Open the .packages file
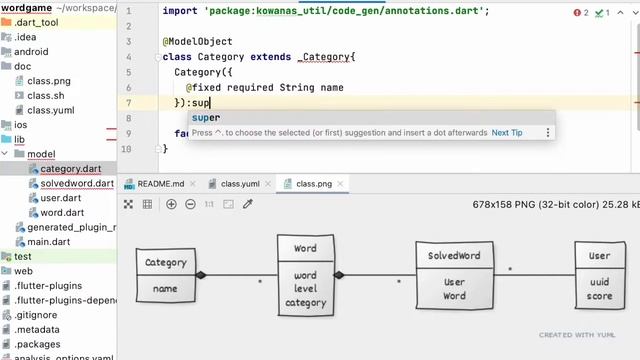 tap(37, 344)
